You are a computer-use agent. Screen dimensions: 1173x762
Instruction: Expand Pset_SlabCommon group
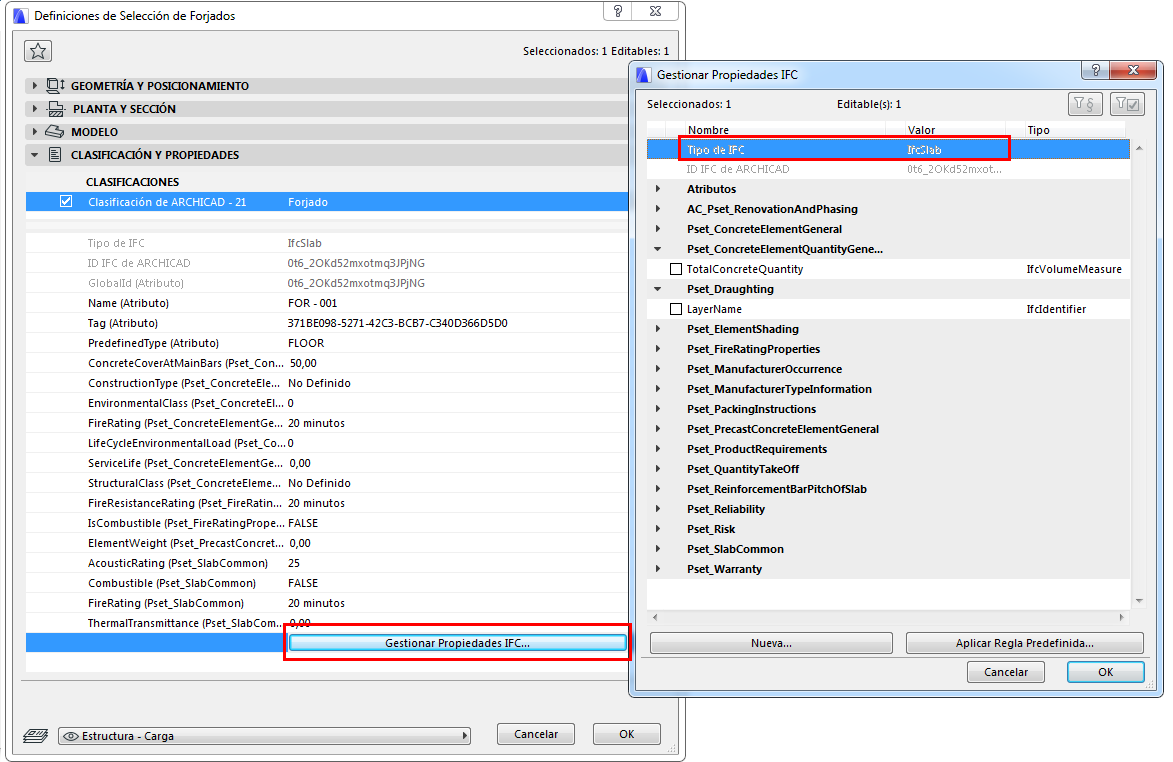click(x=658, y=549)
